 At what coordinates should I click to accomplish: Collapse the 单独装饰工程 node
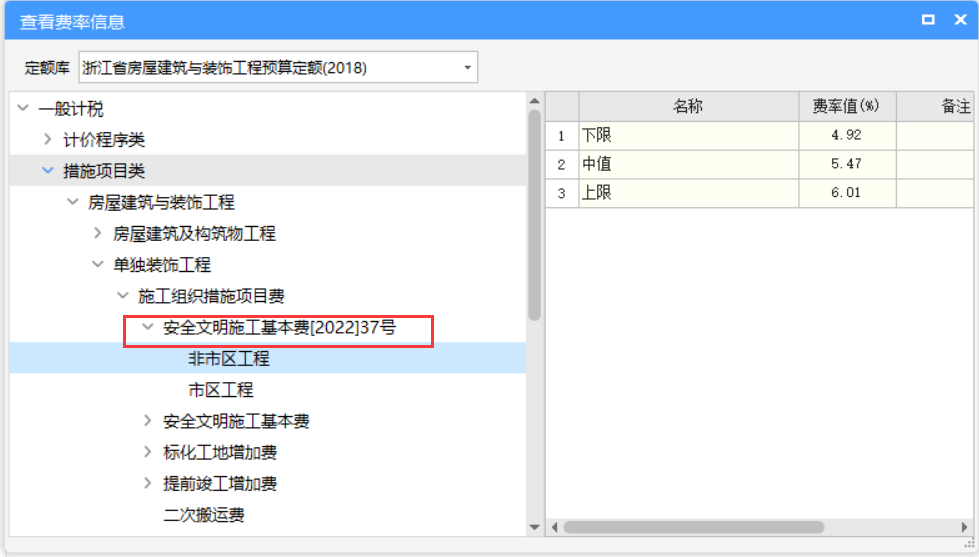pyautogui.click(x=98, y=264)
